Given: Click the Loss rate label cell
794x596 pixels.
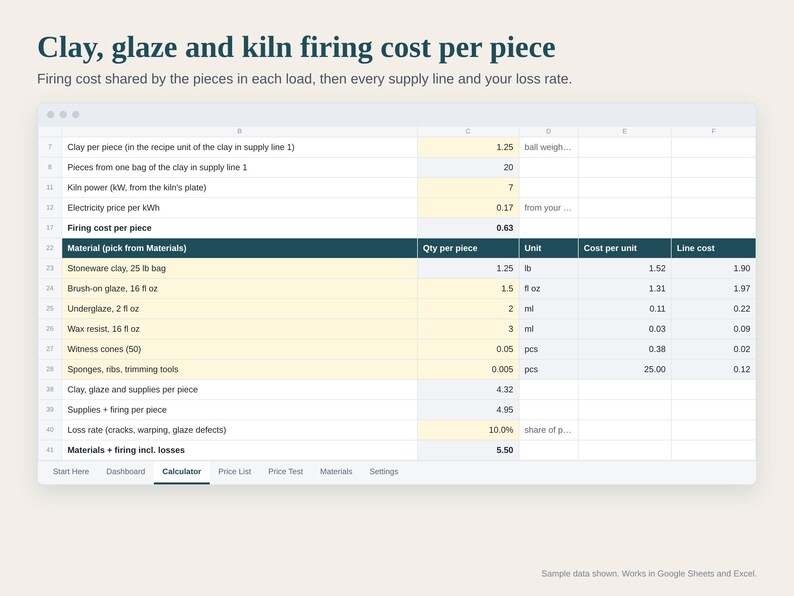Looking at the screenshot, I should pos(240,430).
